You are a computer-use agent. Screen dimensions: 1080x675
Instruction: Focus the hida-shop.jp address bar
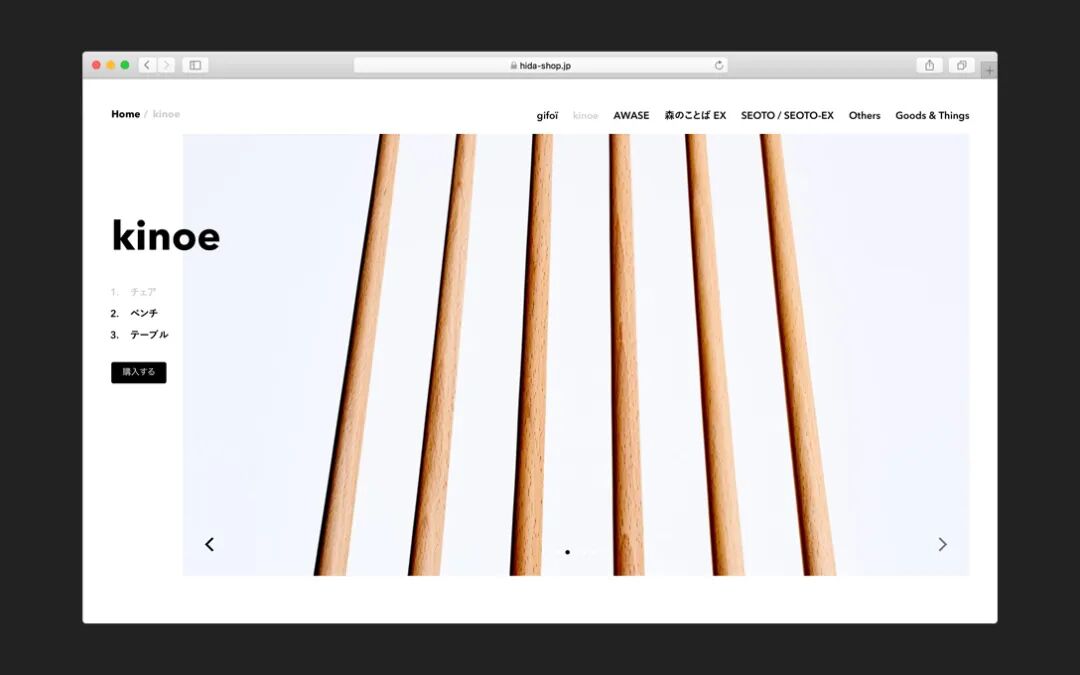(541, 65)
